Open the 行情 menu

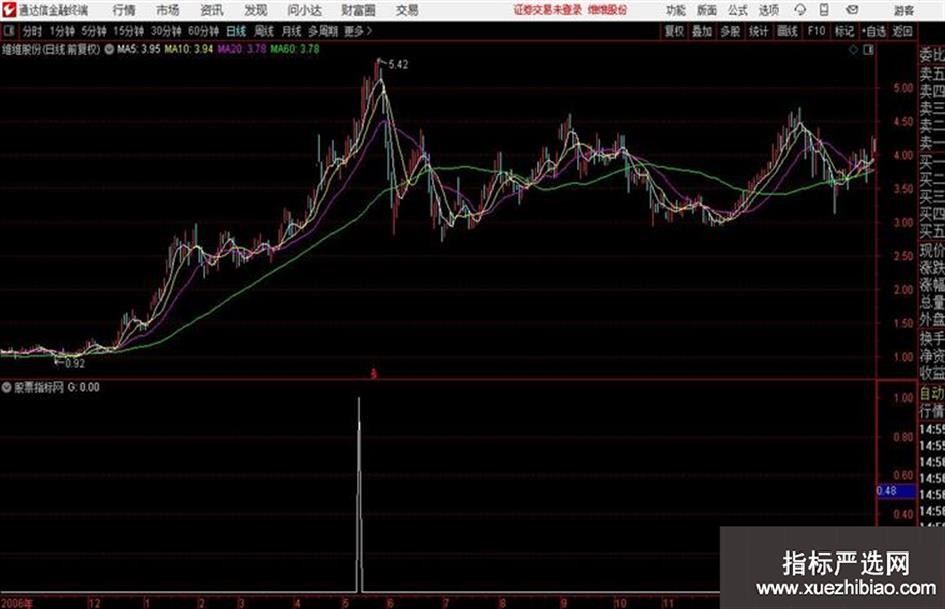click(124, 10)
